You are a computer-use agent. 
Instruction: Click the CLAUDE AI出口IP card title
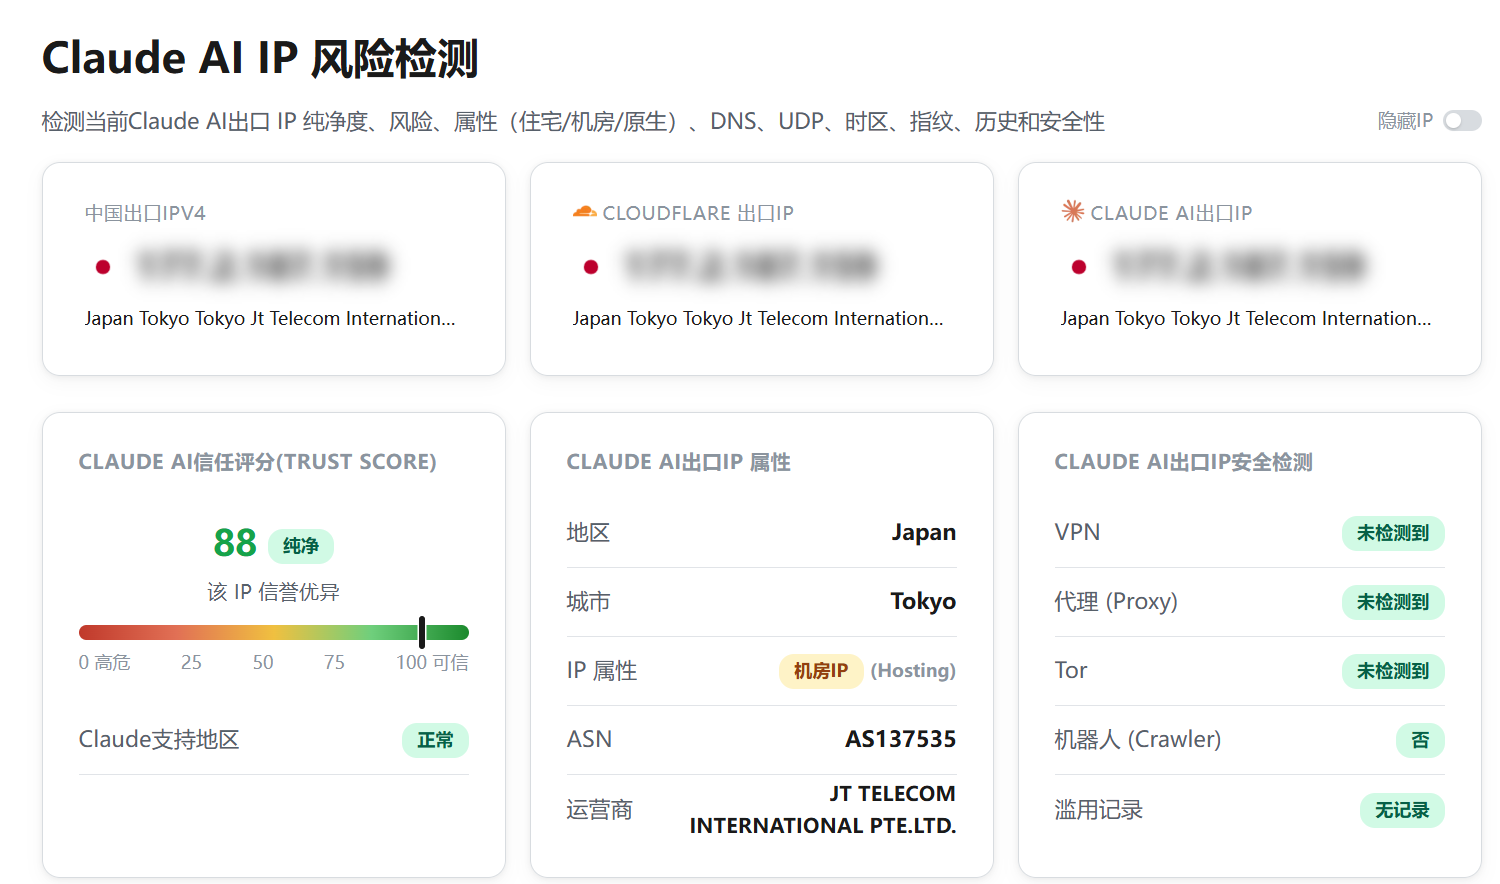(x=1171, y=213)
